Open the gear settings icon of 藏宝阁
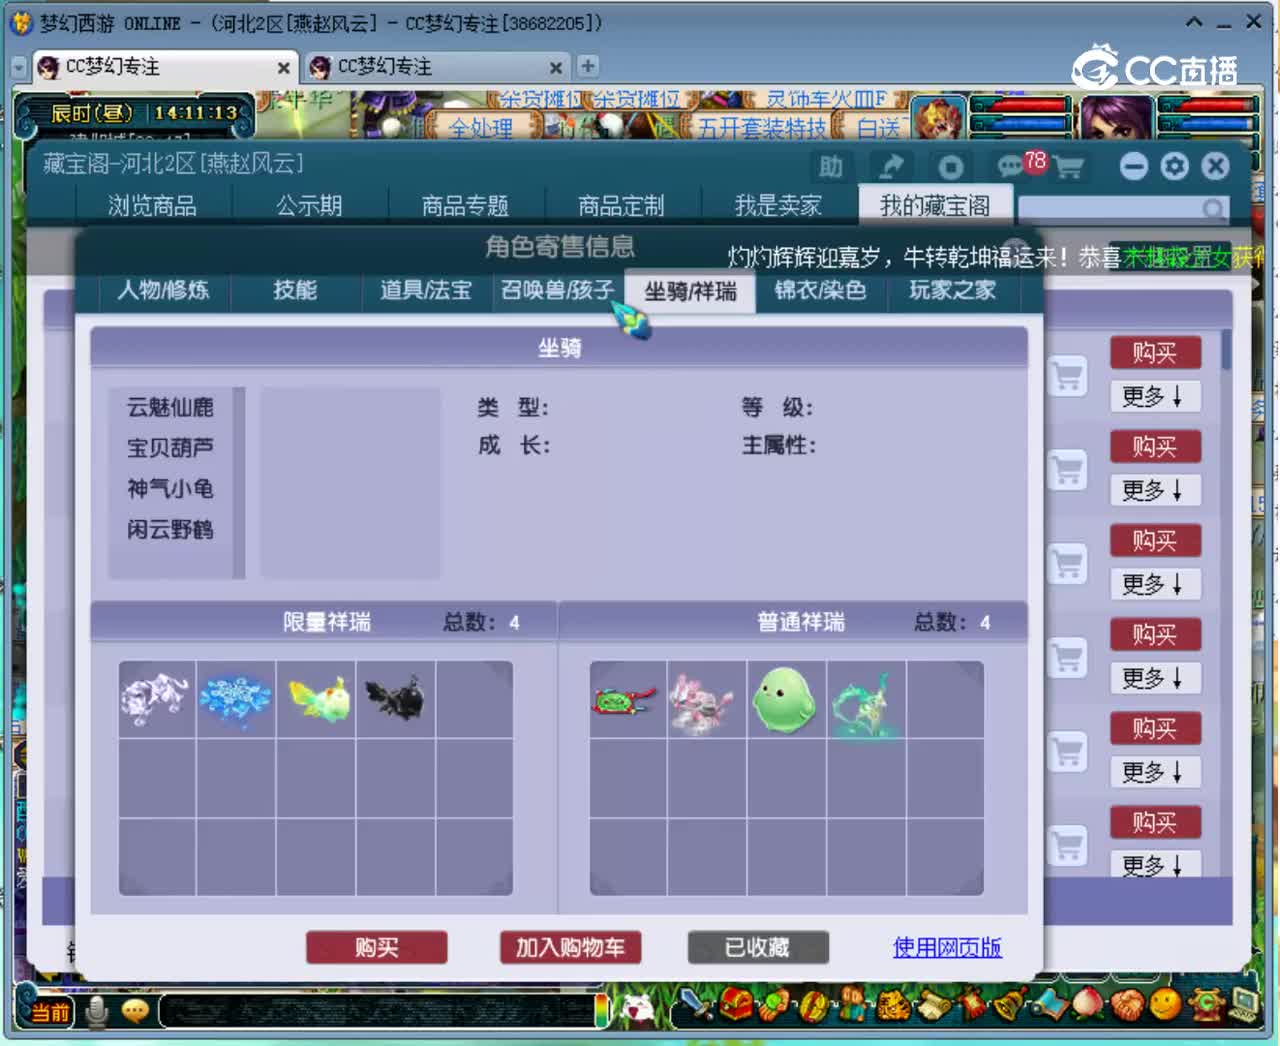 (1174, 166)
